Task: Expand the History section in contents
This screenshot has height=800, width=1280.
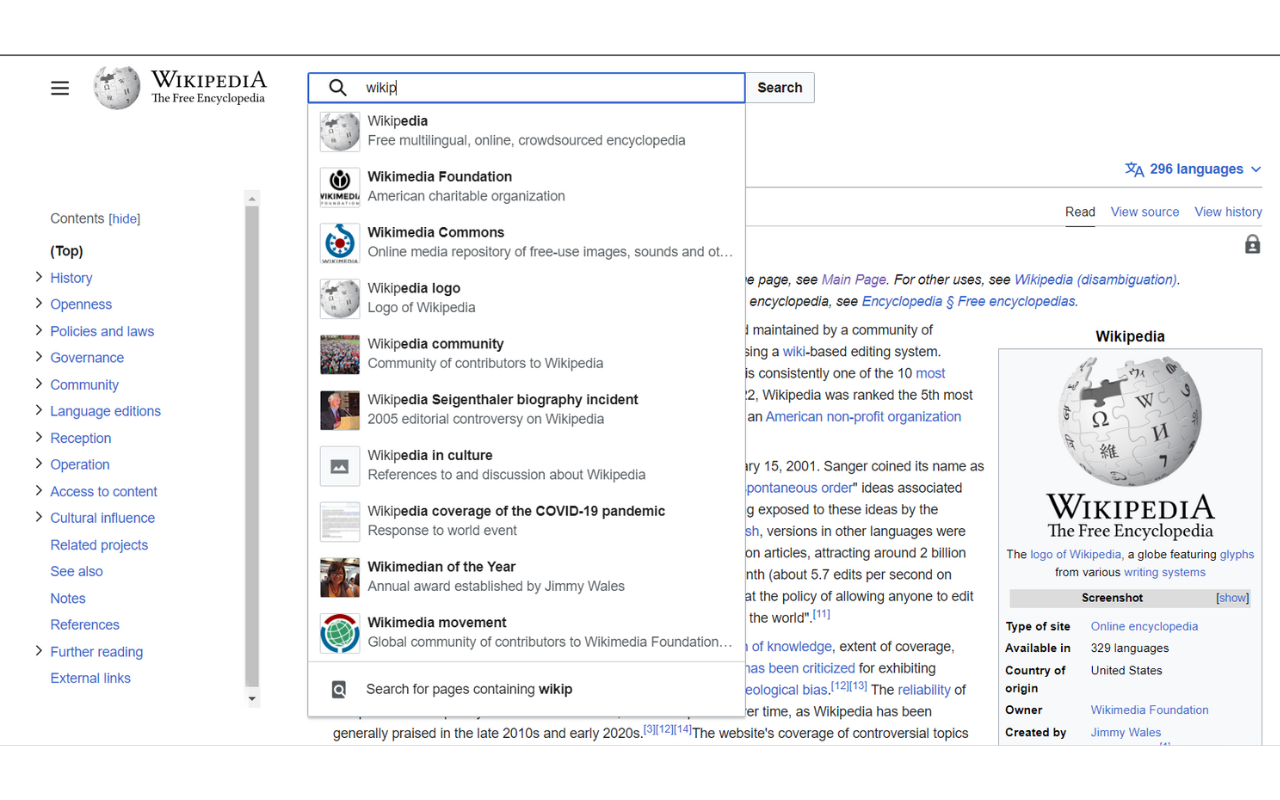Action: (x=39, y=277)
